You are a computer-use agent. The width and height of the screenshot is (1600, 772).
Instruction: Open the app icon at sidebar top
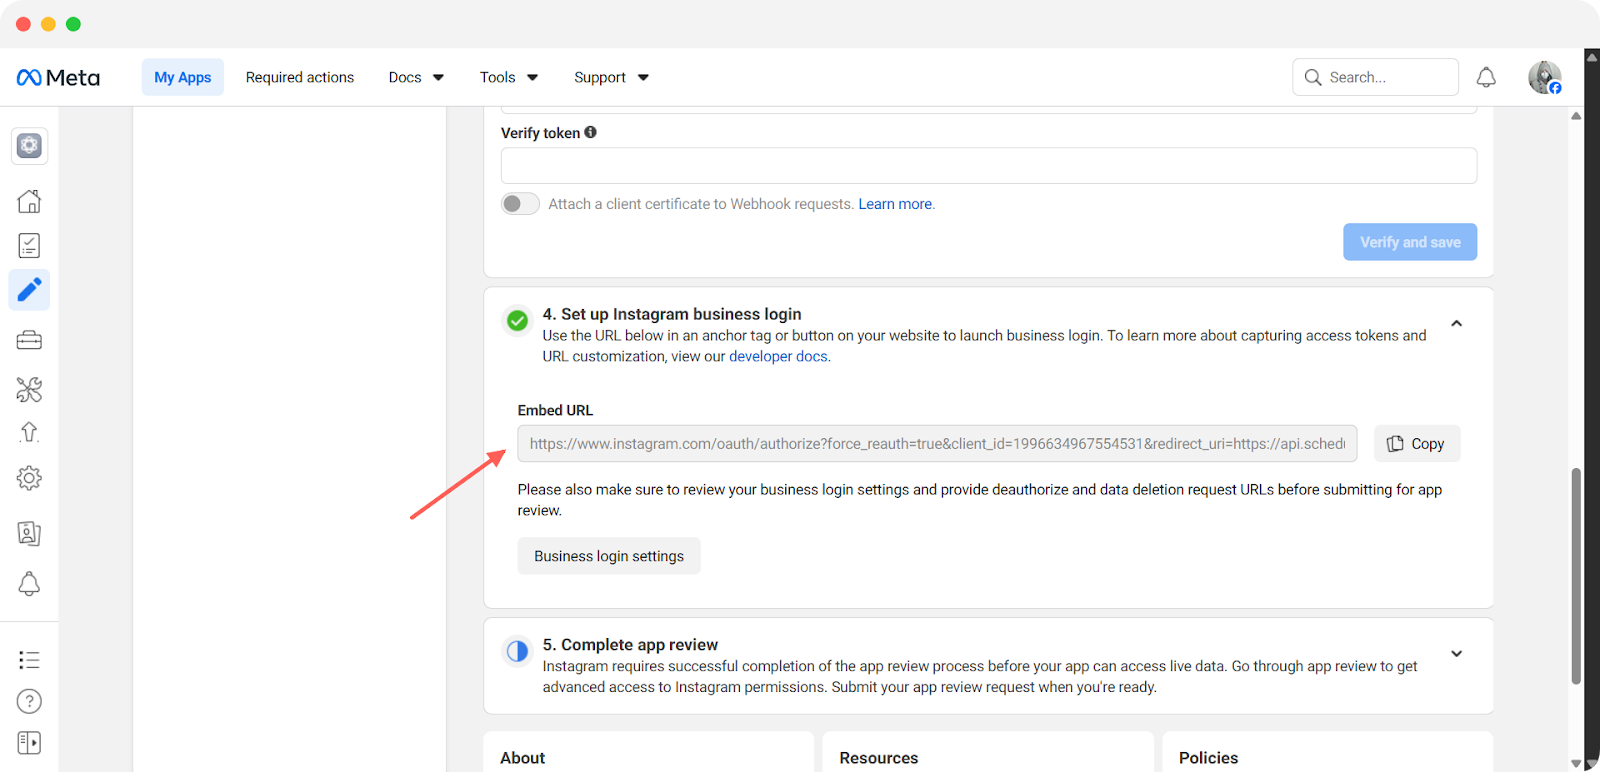coord(29,146)
